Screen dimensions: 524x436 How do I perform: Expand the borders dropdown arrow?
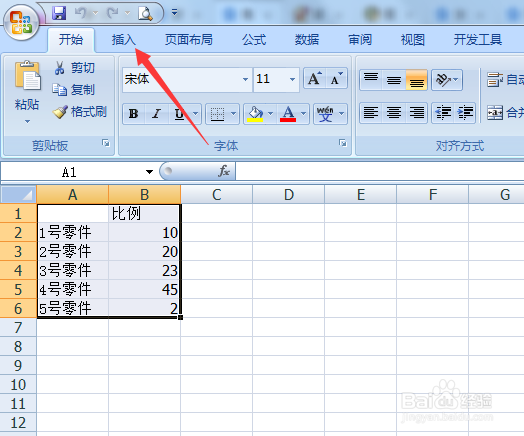coord(234,114)
